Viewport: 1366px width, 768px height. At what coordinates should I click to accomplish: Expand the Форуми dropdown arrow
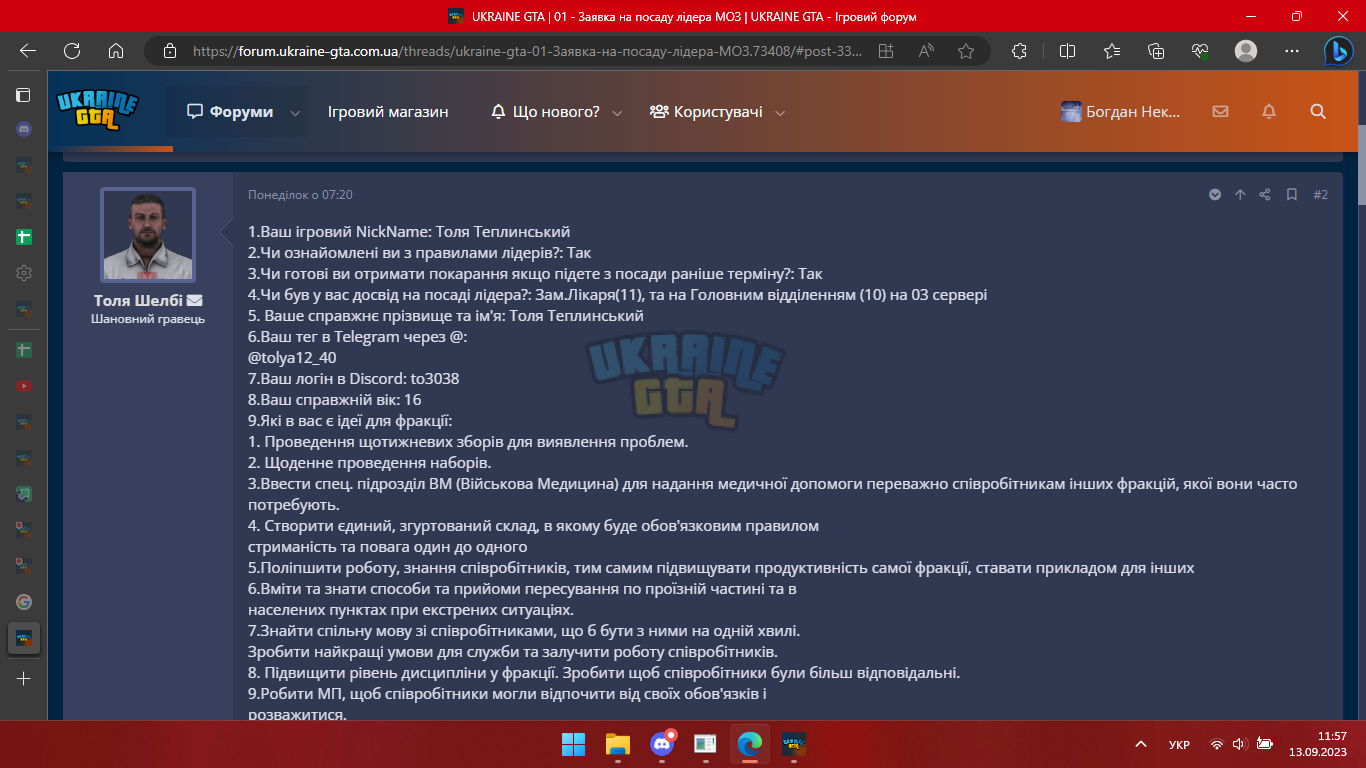295,113
